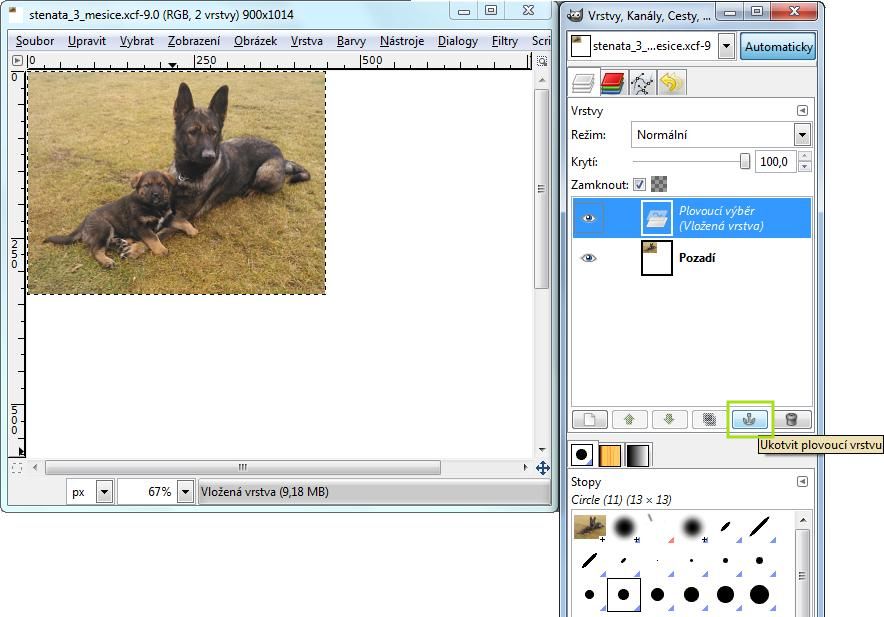
Task: Switch to the Channels tab
Action: pyautogui.click(x=613, y=84)
